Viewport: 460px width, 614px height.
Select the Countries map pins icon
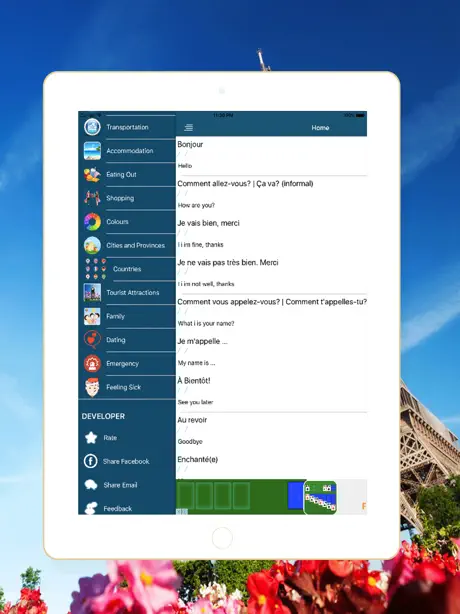coord(96,269)
